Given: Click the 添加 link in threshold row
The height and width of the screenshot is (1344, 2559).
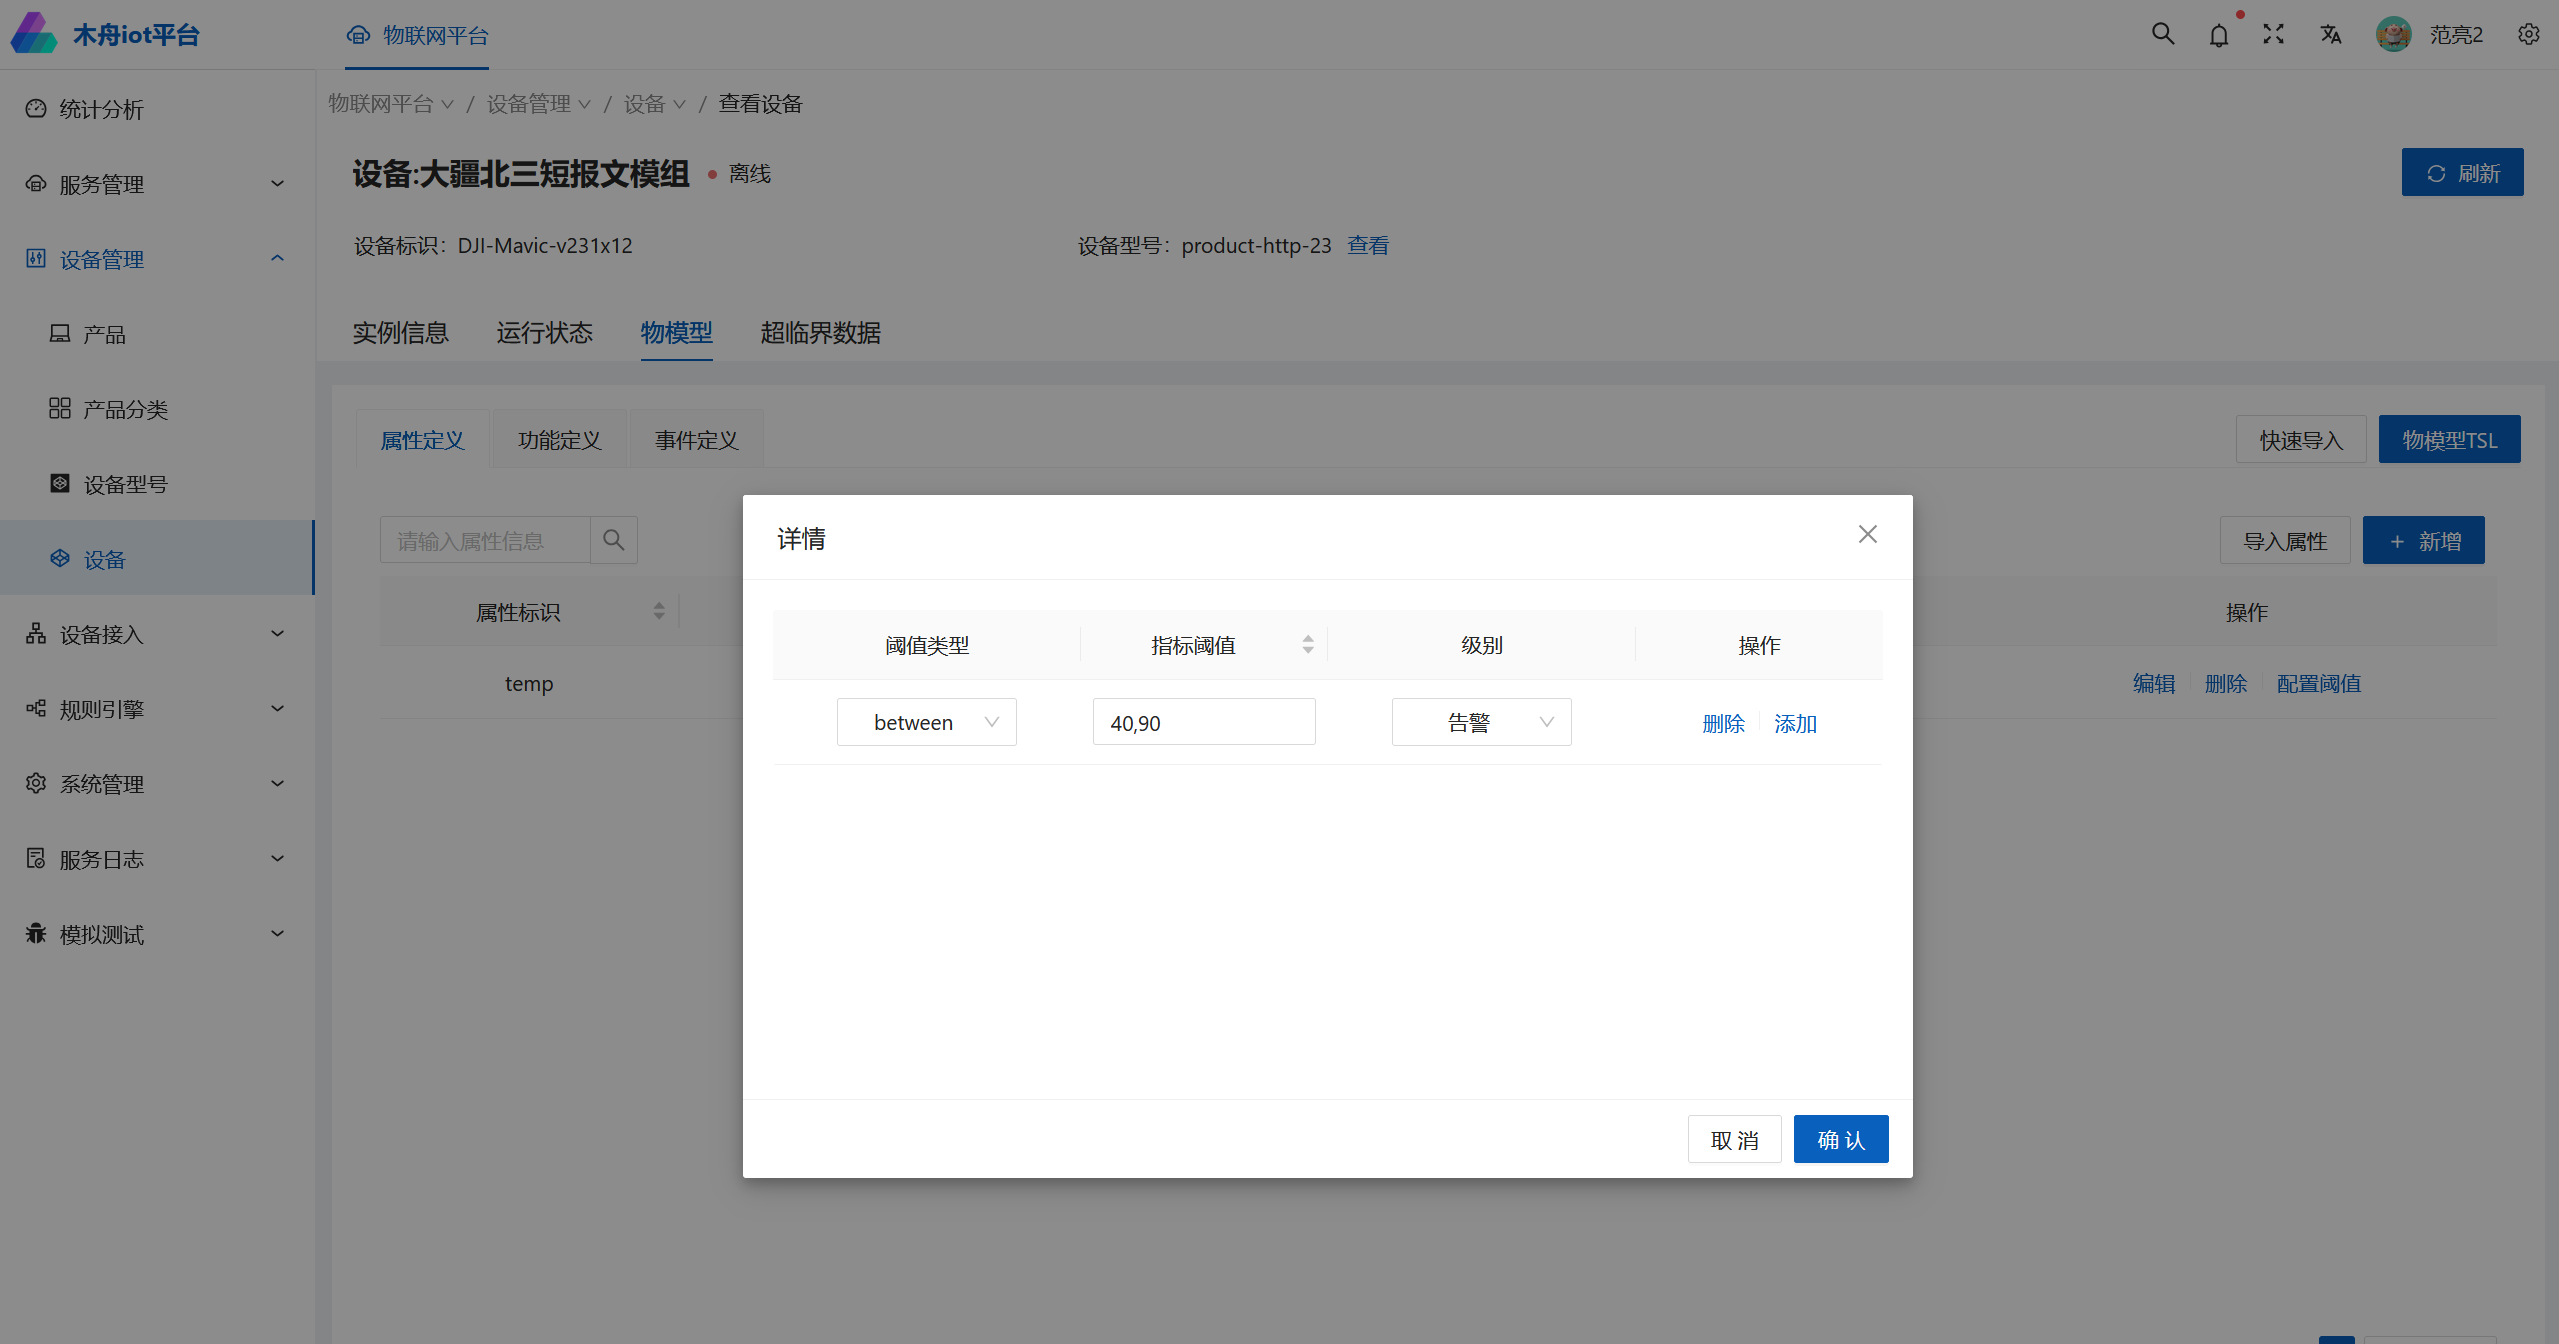Looking at the screenshot, I should (x=1795, y=723).
